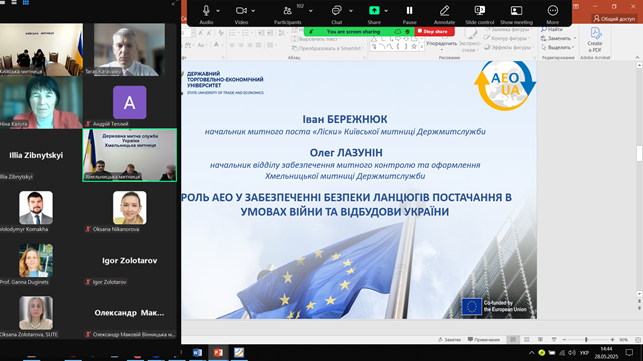Expand the Share options arrow
This screenshot has width=643, height=361.
click(x=386, y=11)
